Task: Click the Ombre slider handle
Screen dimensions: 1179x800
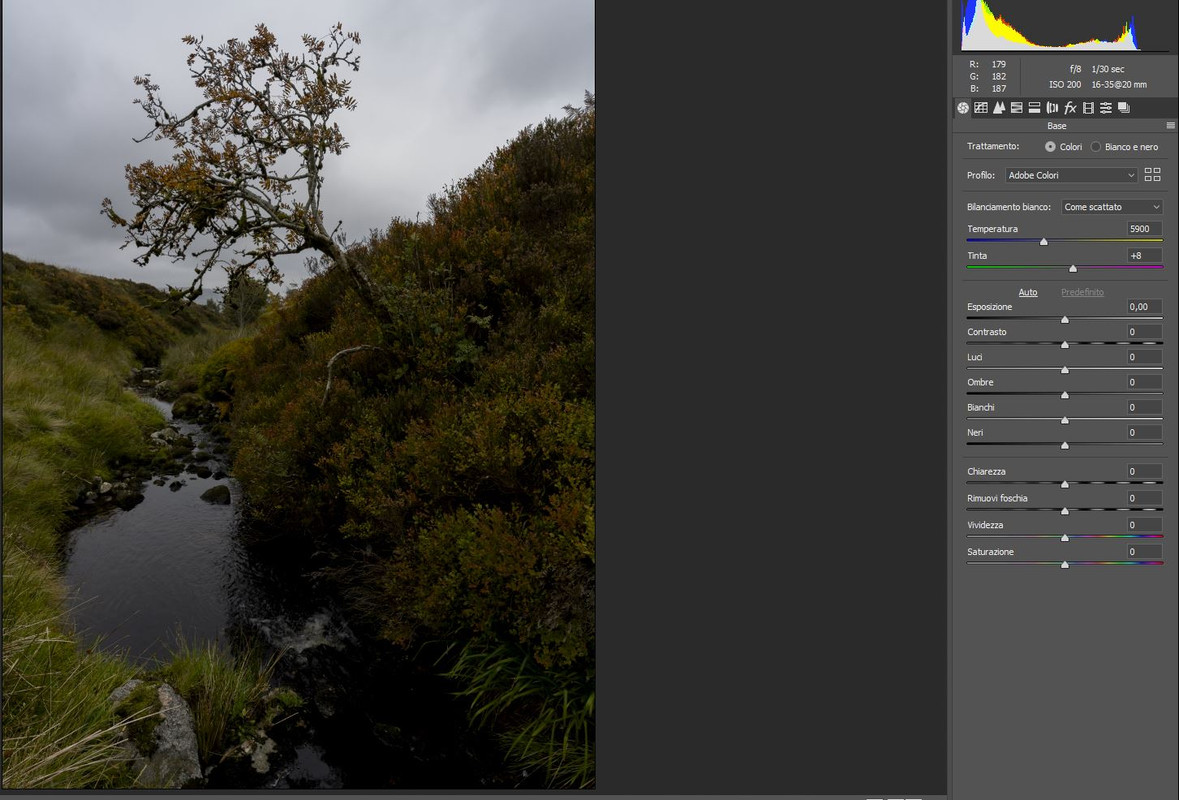Action: [1065, 395]
